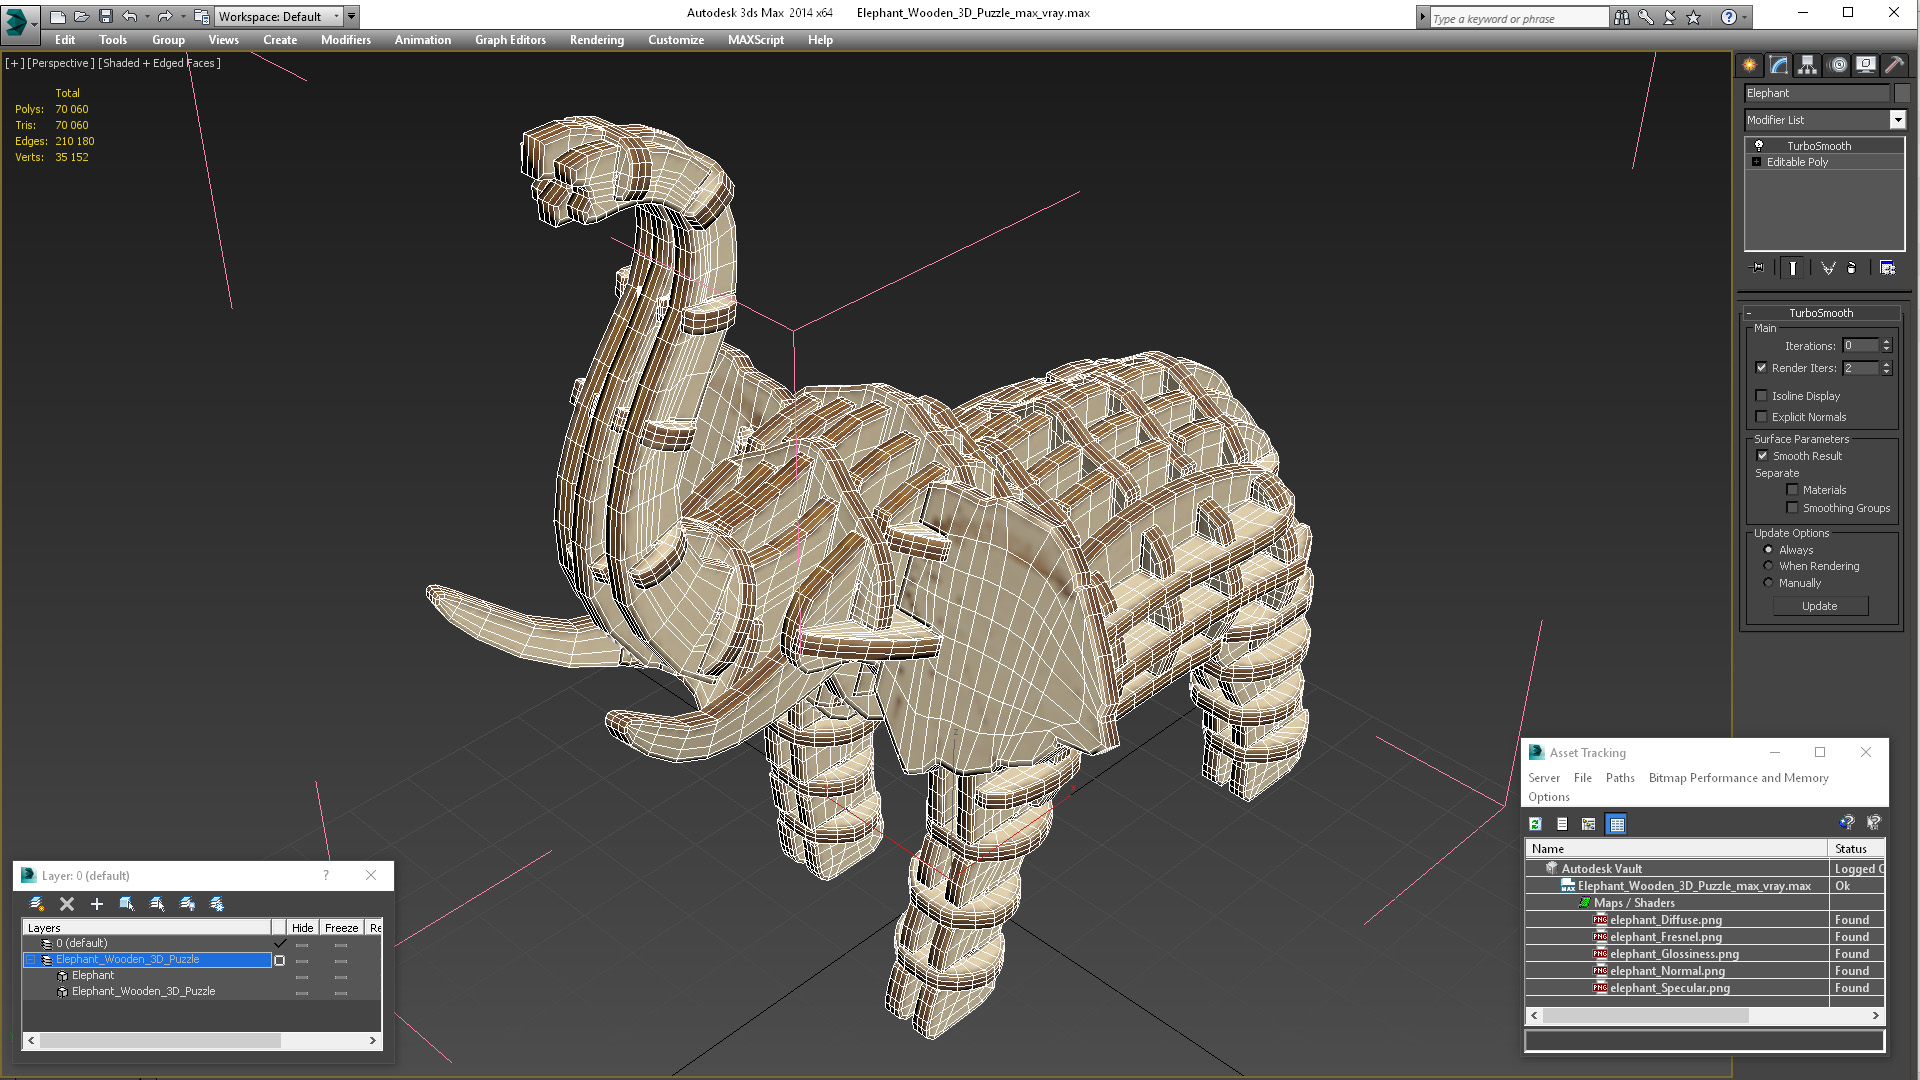Screen dimensions: 1920x1080
Task: Click the Open File toolbar icon
Action: (81, 16)
